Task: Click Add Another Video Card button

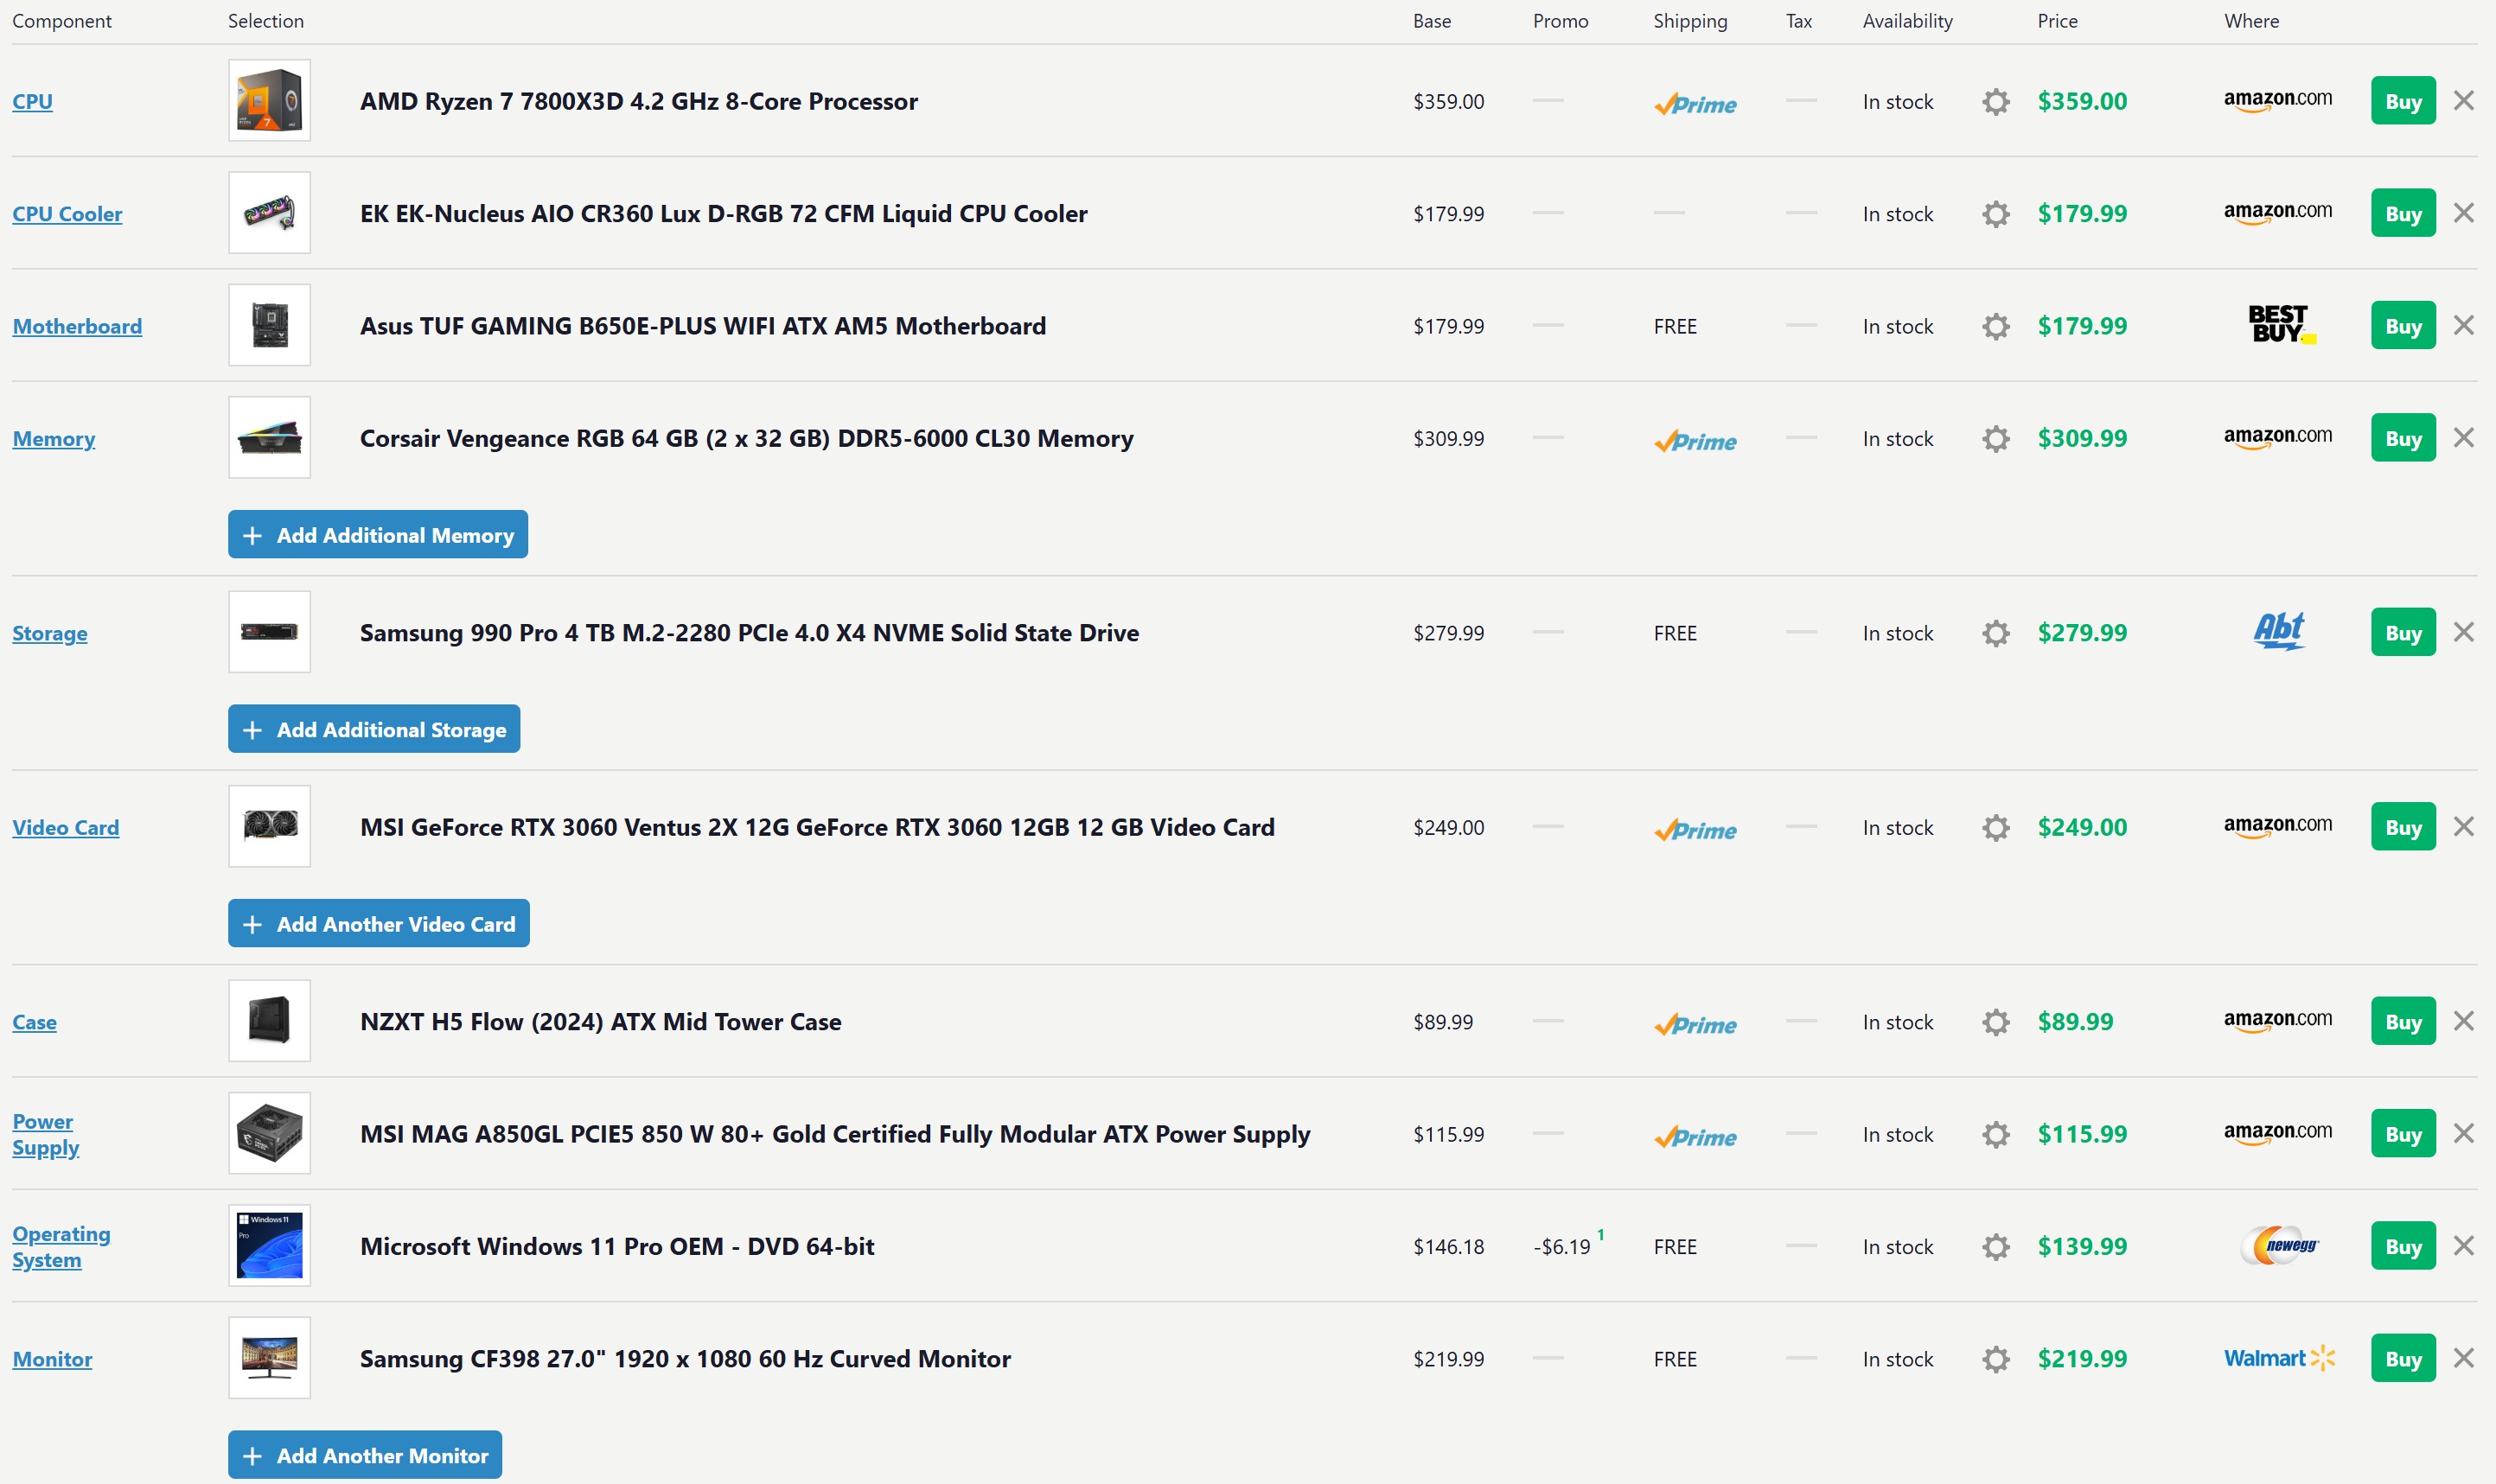Action: pyautogui.click(x=378, y=924)
